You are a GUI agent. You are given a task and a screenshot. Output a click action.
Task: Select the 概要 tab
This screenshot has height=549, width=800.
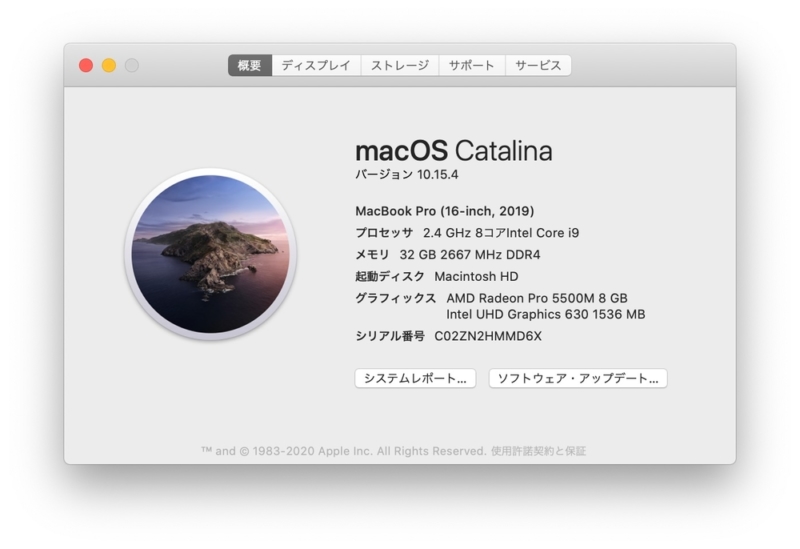click(249, 65)
